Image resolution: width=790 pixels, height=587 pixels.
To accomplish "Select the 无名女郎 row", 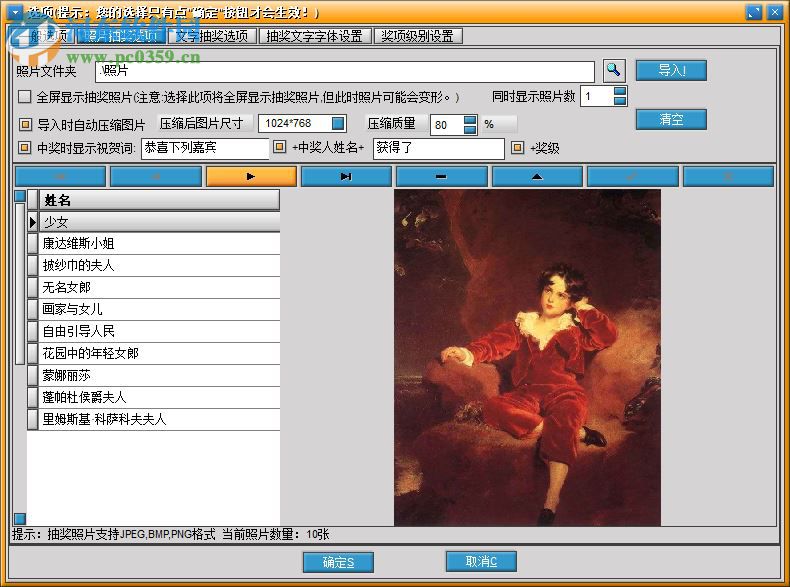I will (x=159, y=287).
